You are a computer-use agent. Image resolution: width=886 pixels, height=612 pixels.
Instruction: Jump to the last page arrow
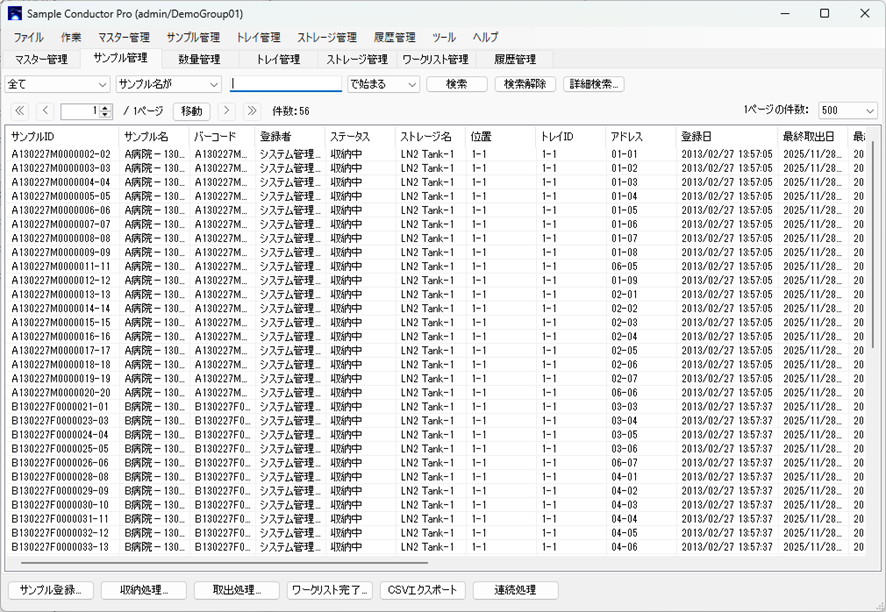pyautogui.click(x=252, y=111)
